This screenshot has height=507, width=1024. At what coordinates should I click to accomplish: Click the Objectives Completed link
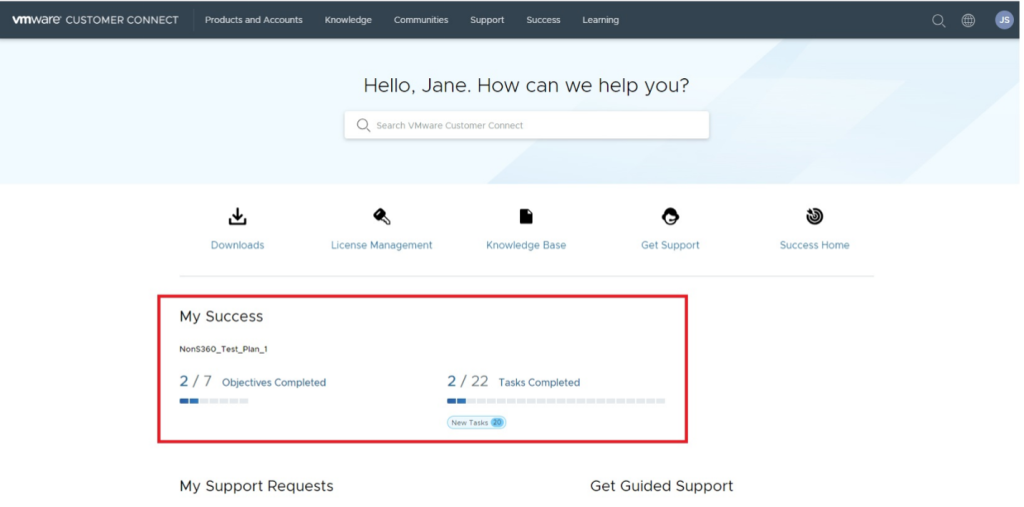274,382
